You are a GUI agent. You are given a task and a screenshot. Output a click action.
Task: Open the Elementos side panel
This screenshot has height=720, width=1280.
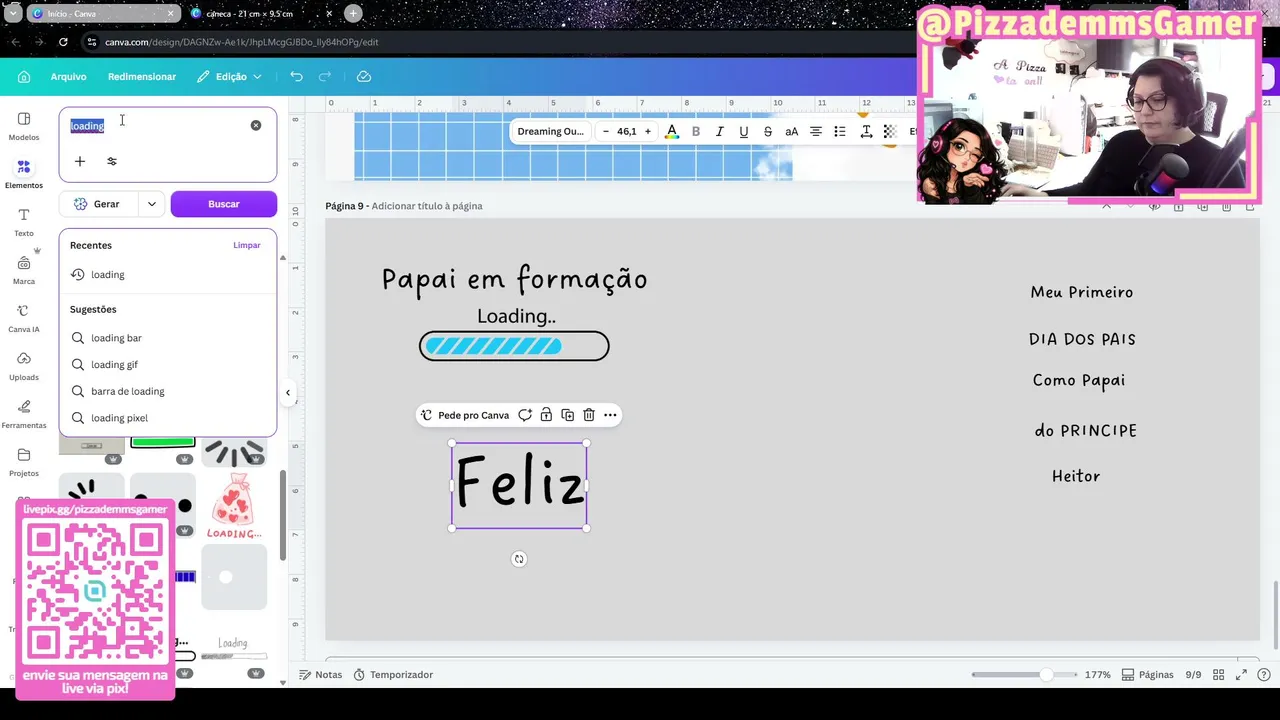(x=24, y=174)
